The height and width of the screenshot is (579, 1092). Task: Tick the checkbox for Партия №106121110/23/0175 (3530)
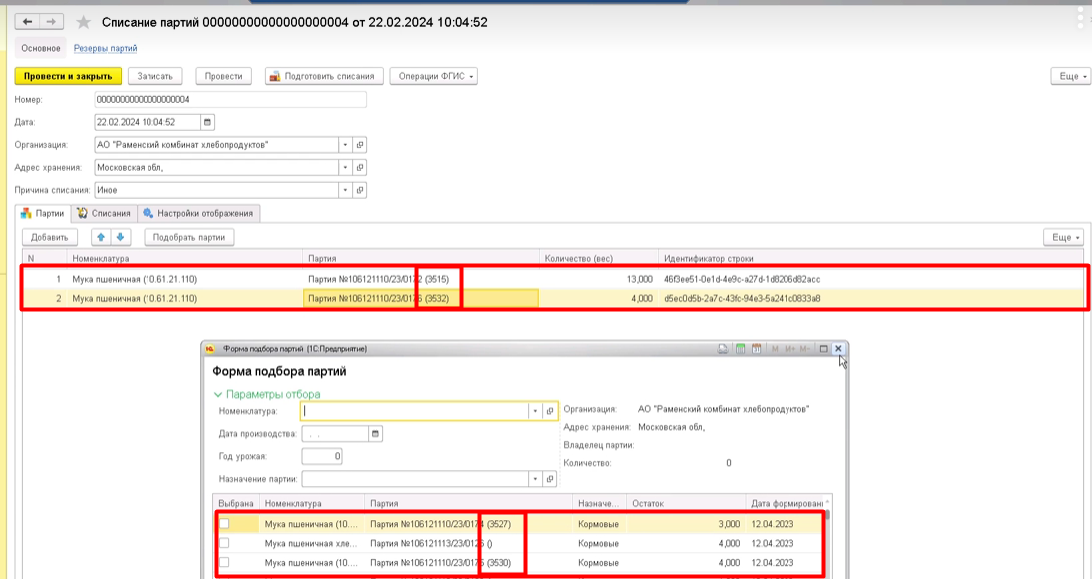coord(224,562)
